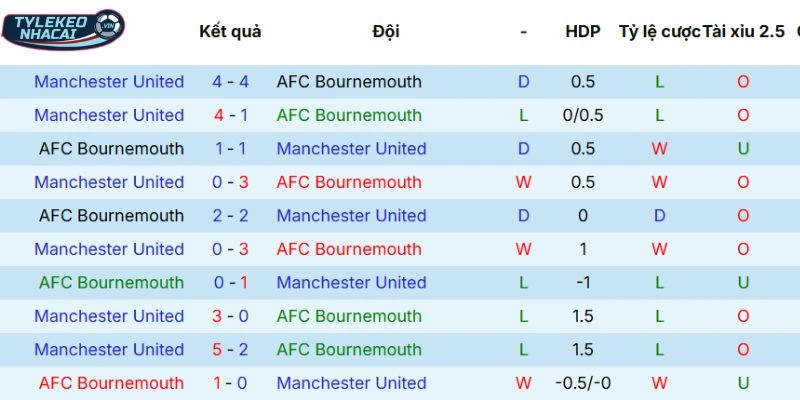
Task: Select the "Tỷ lệ cược" column header
Action: (x=659, y=31)
